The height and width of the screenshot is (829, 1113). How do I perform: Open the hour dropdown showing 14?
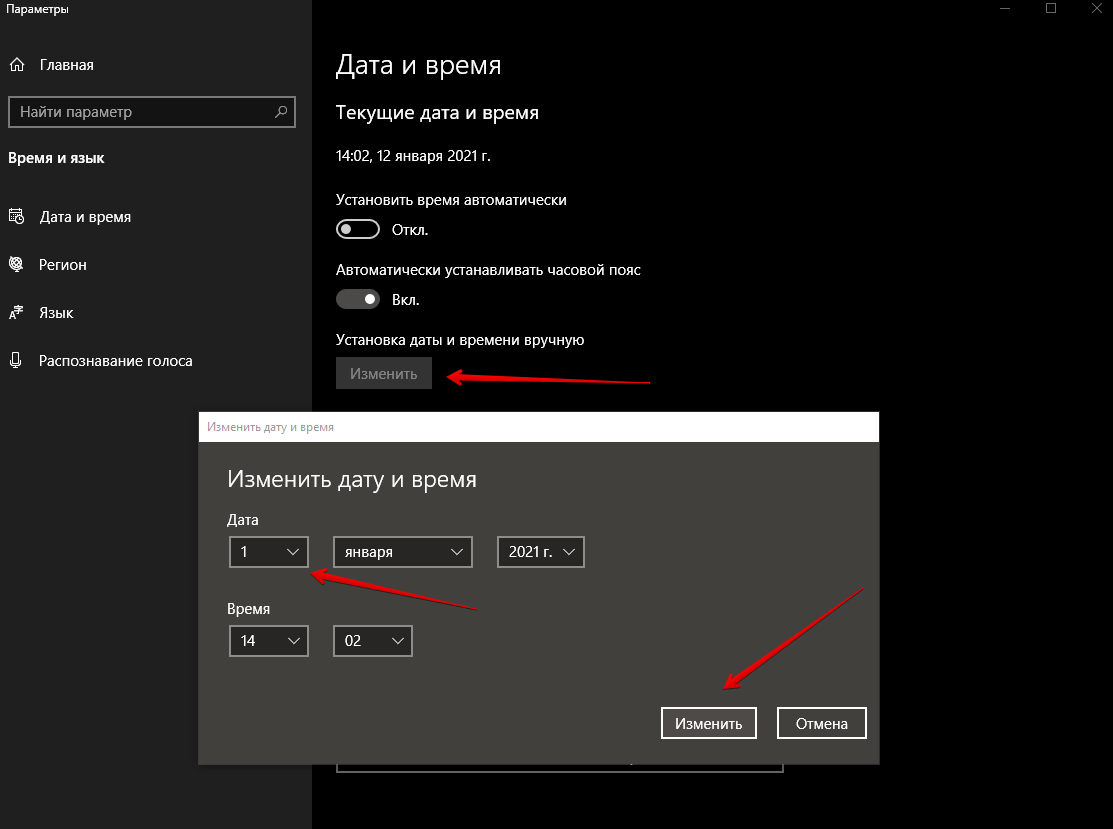tap(269, 640)
